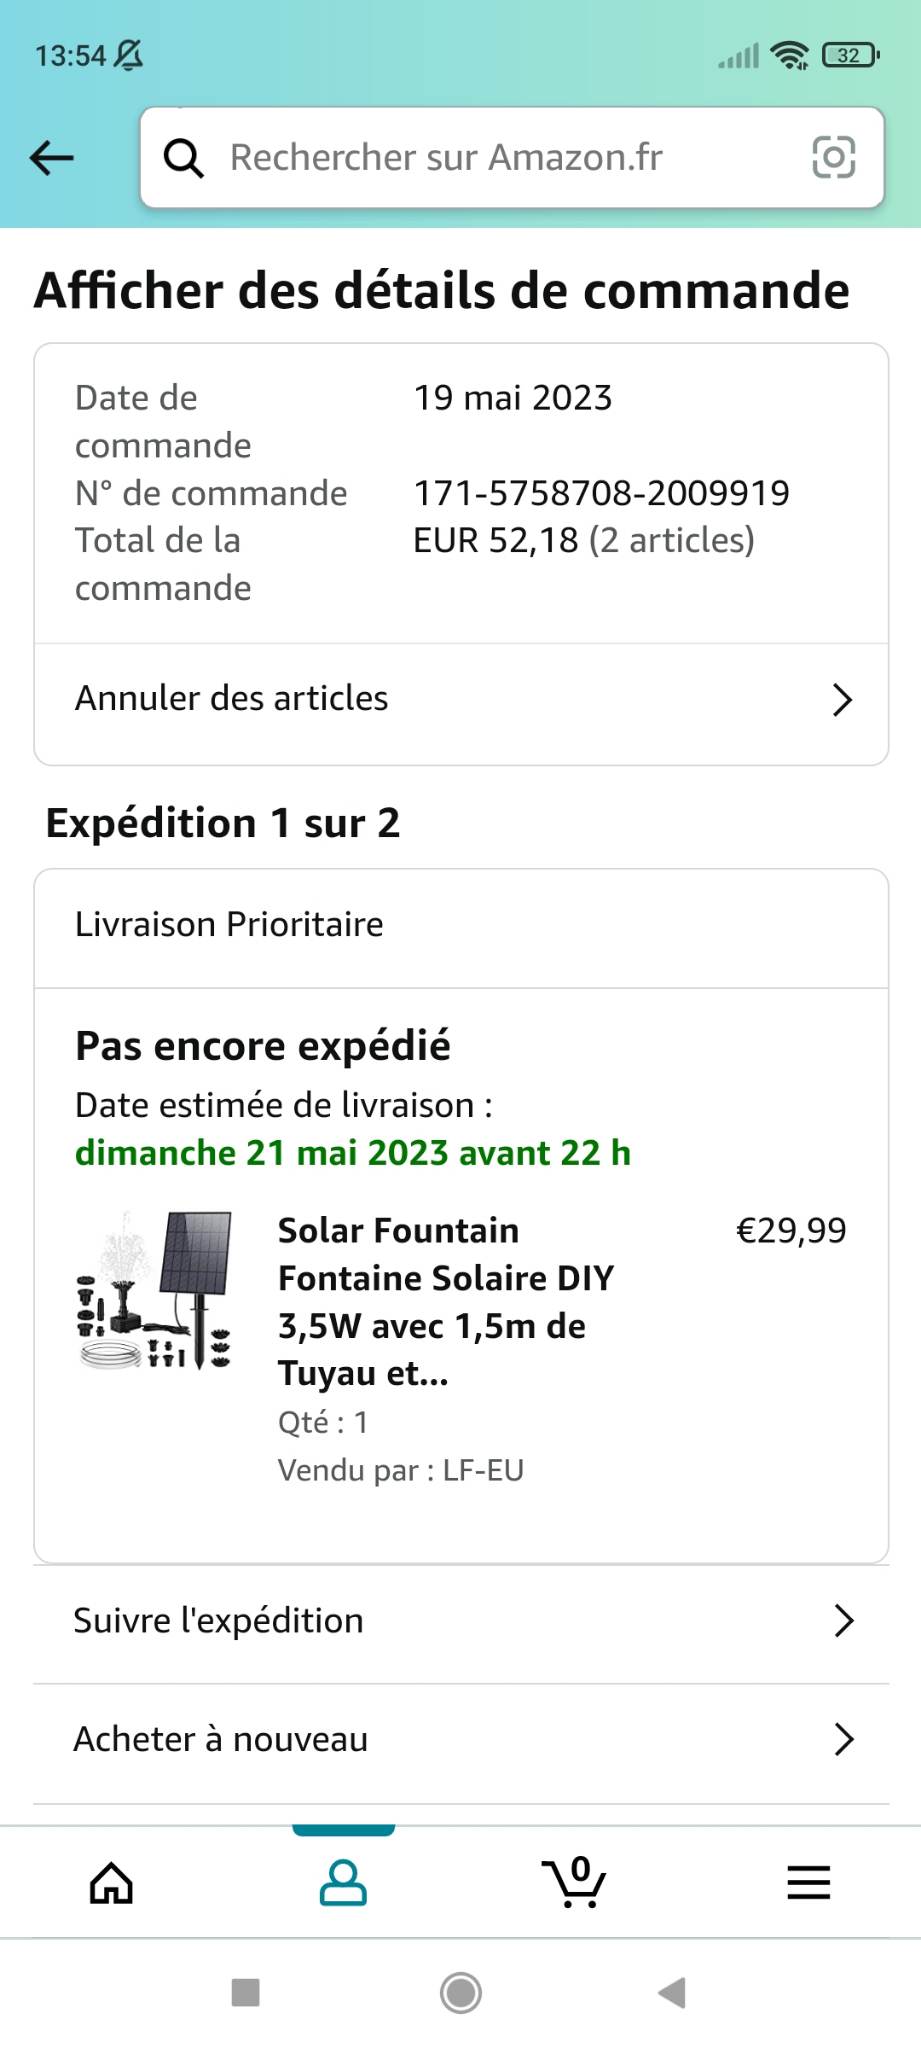
Task: Tap Acheter à nouveau text
Action: [x=221, y=1740]
